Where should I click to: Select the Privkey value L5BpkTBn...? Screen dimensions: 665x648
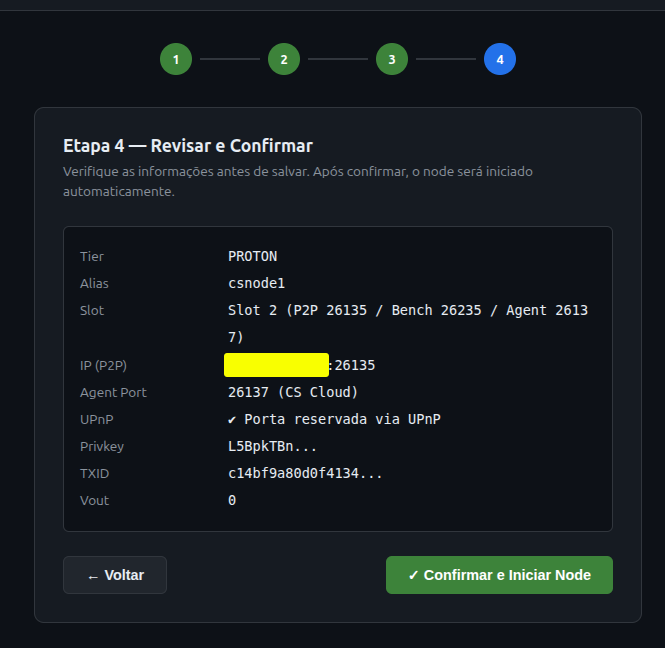point(273,447)
